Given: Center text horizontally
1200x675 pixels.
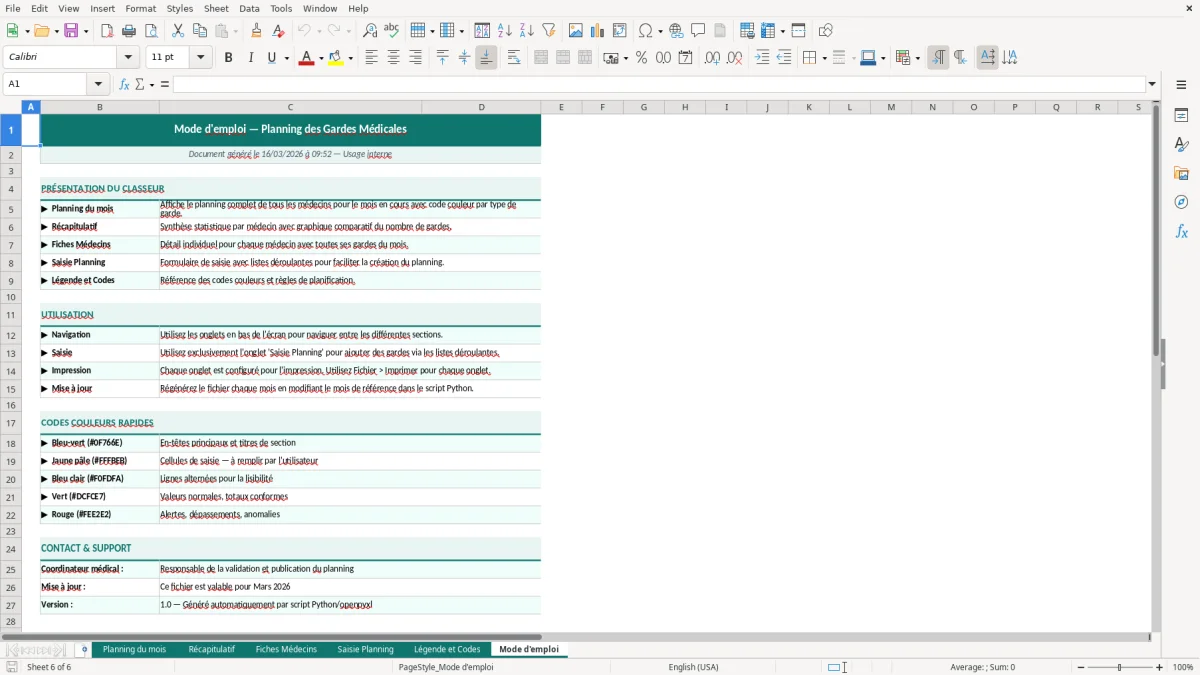Looking at the screenshot, I should 394,58.
